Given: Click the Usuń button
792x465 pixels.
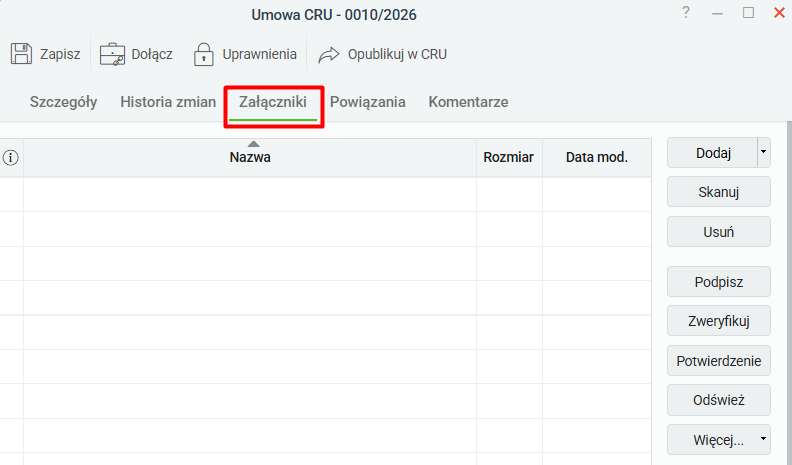Looking at the screenshot, I should coord(719,232).
